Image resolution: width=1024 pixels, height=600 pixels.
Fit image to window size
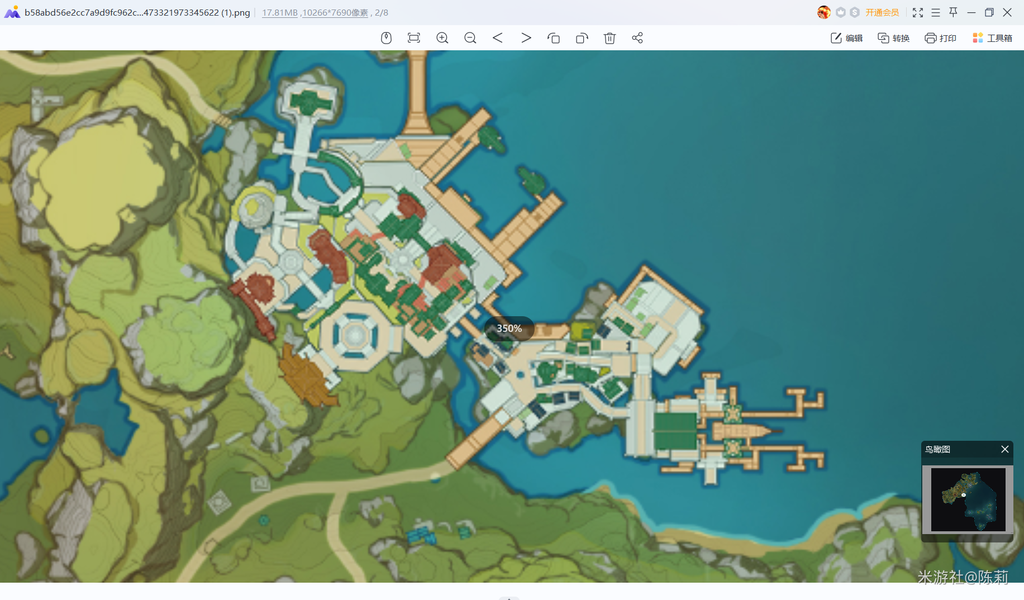click(414, 38)
